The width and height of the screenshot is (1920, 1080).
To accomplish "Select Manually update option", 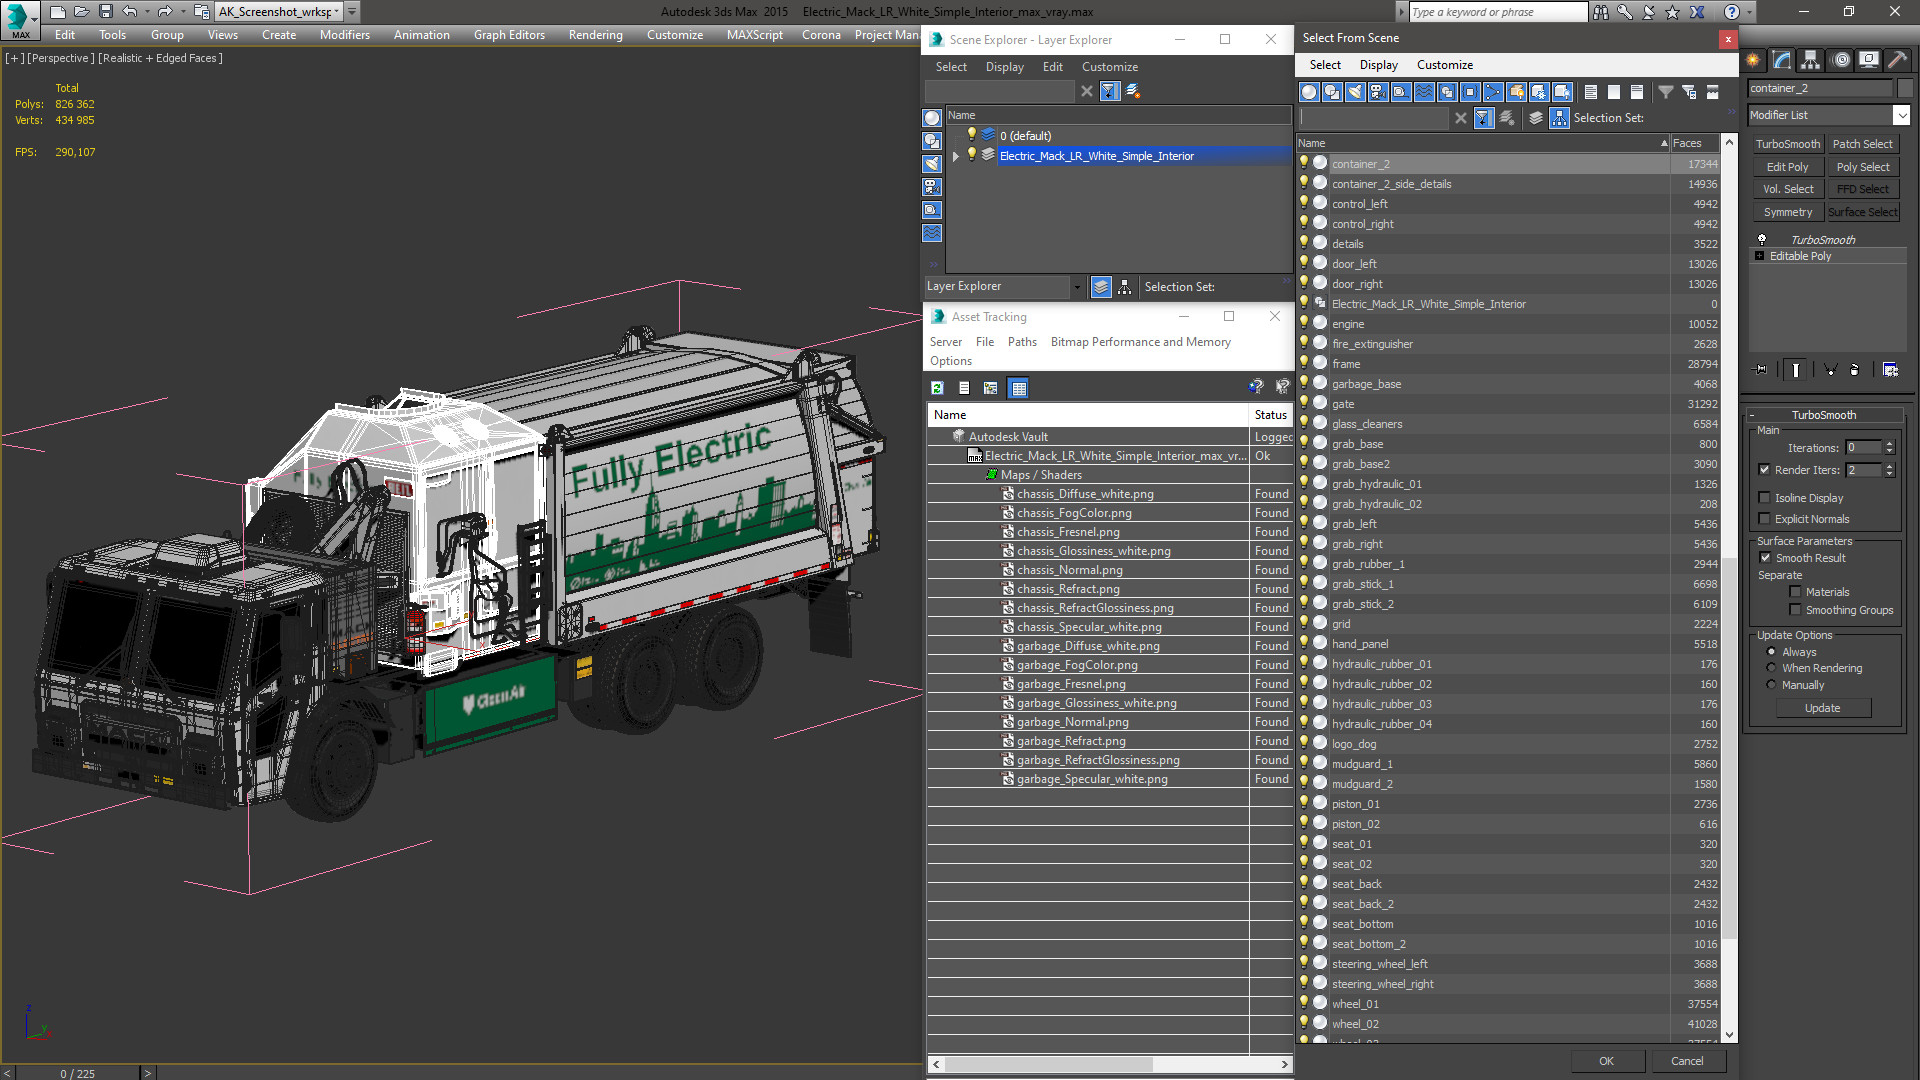I will point(1771,685).
